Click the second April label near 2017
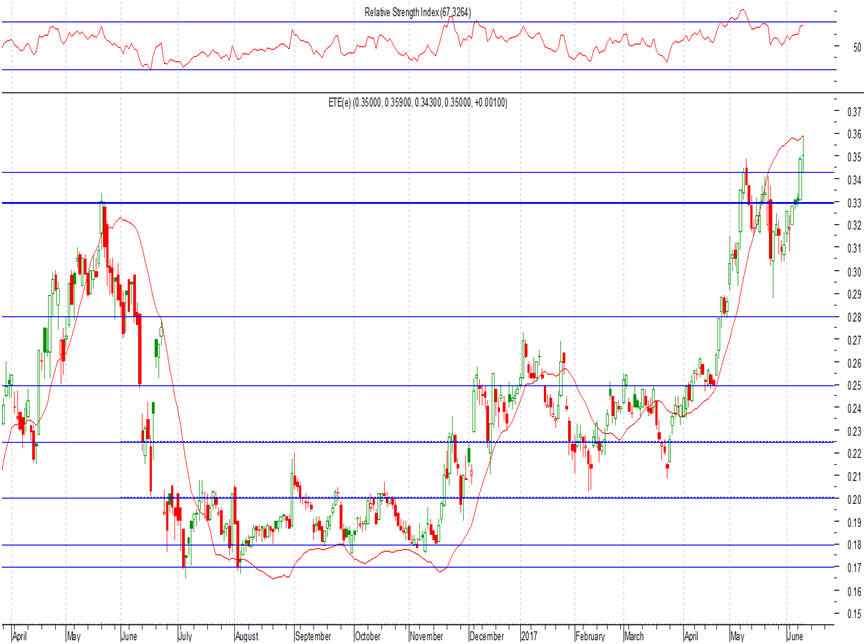This screenshot has height=644, width=866. tap(691, 636)
